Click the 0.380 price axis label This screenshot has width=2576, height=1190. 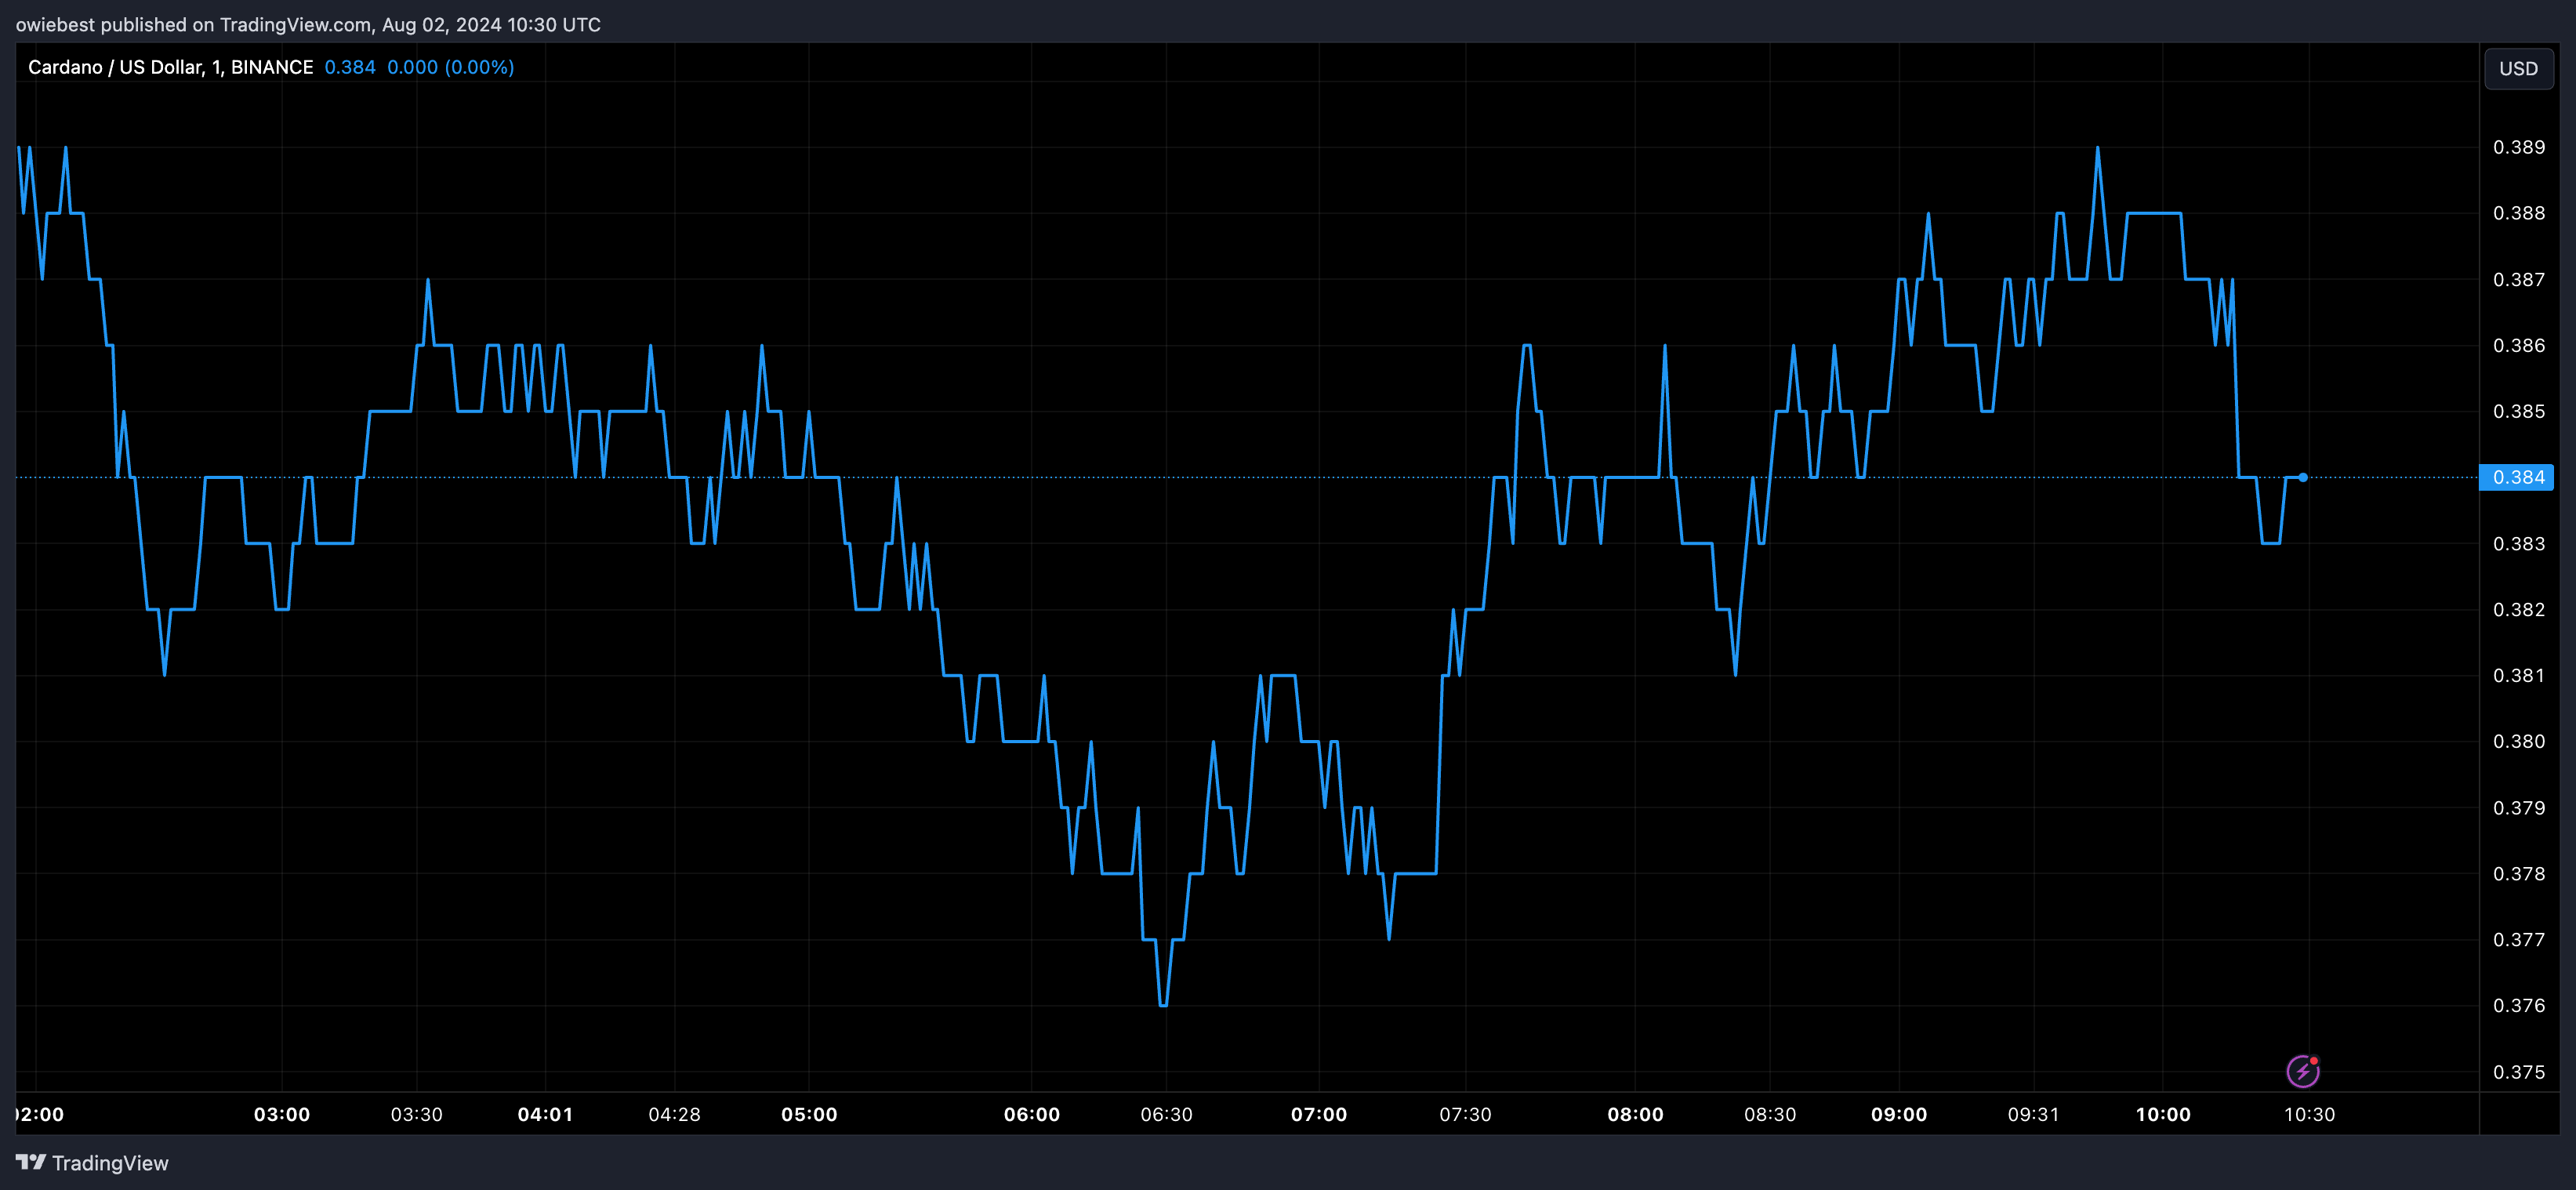coord(2518,741)
